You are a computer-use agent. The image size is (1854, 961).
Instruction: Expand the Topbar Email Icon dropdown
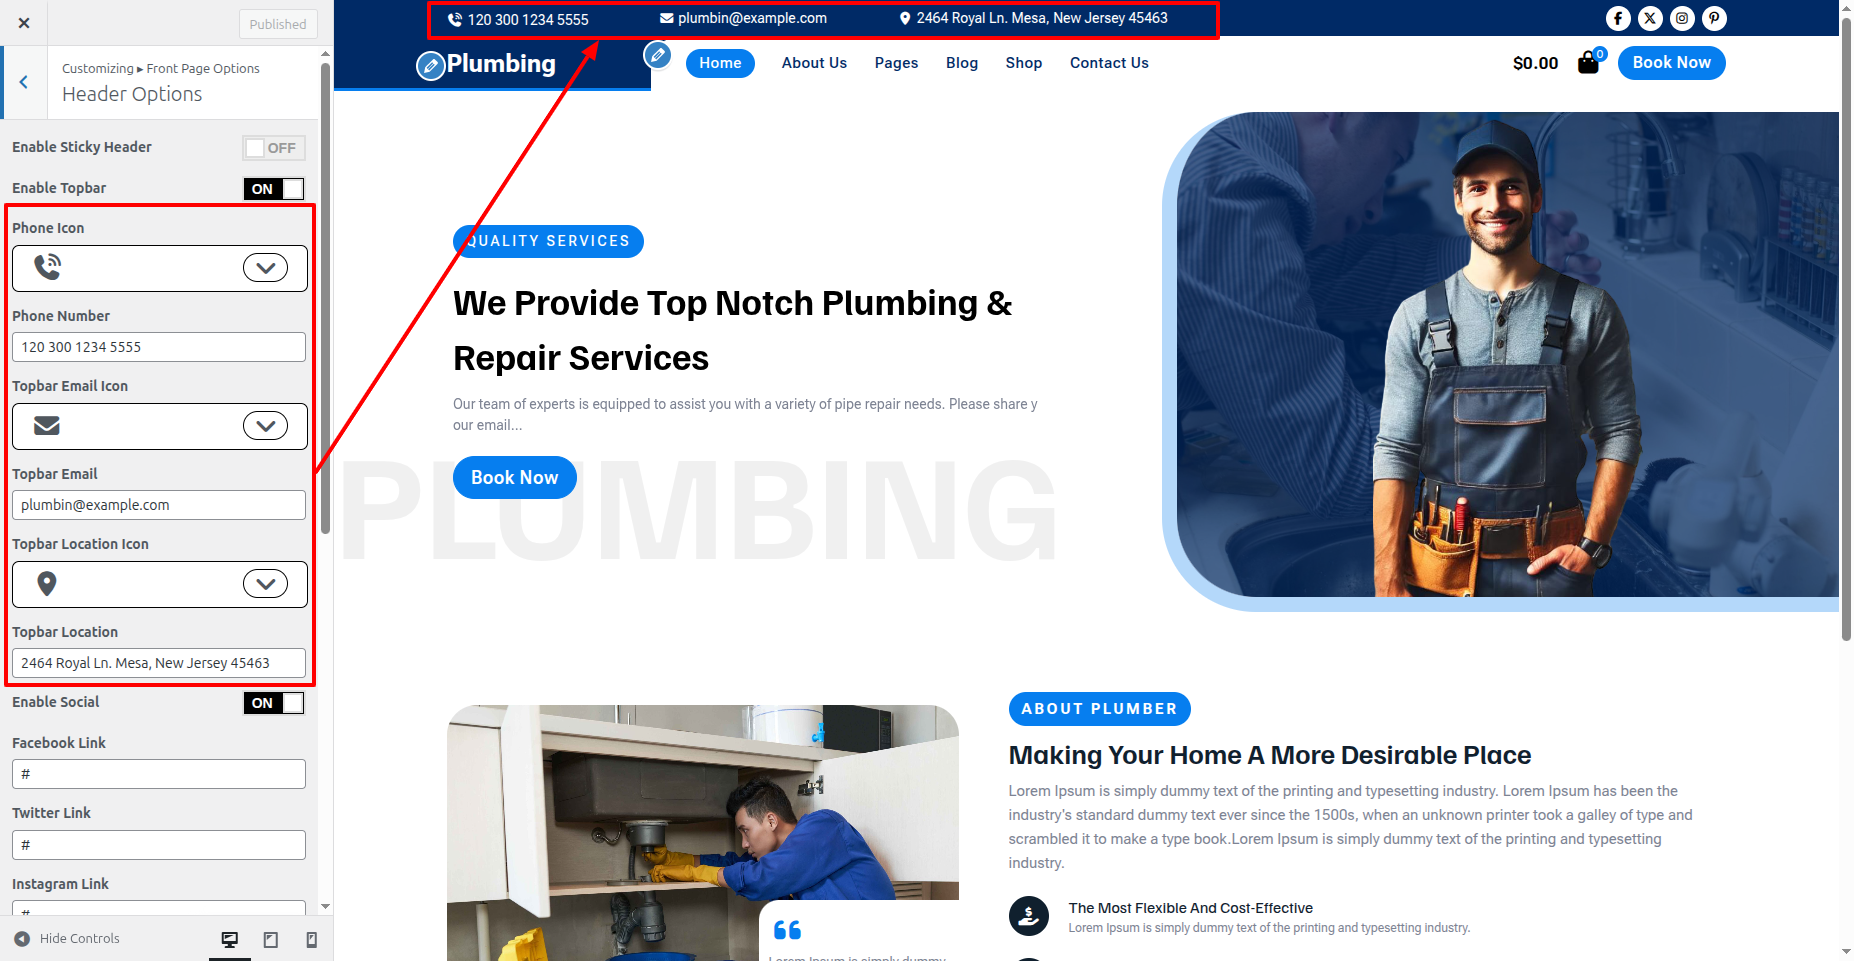pos(265,426)
